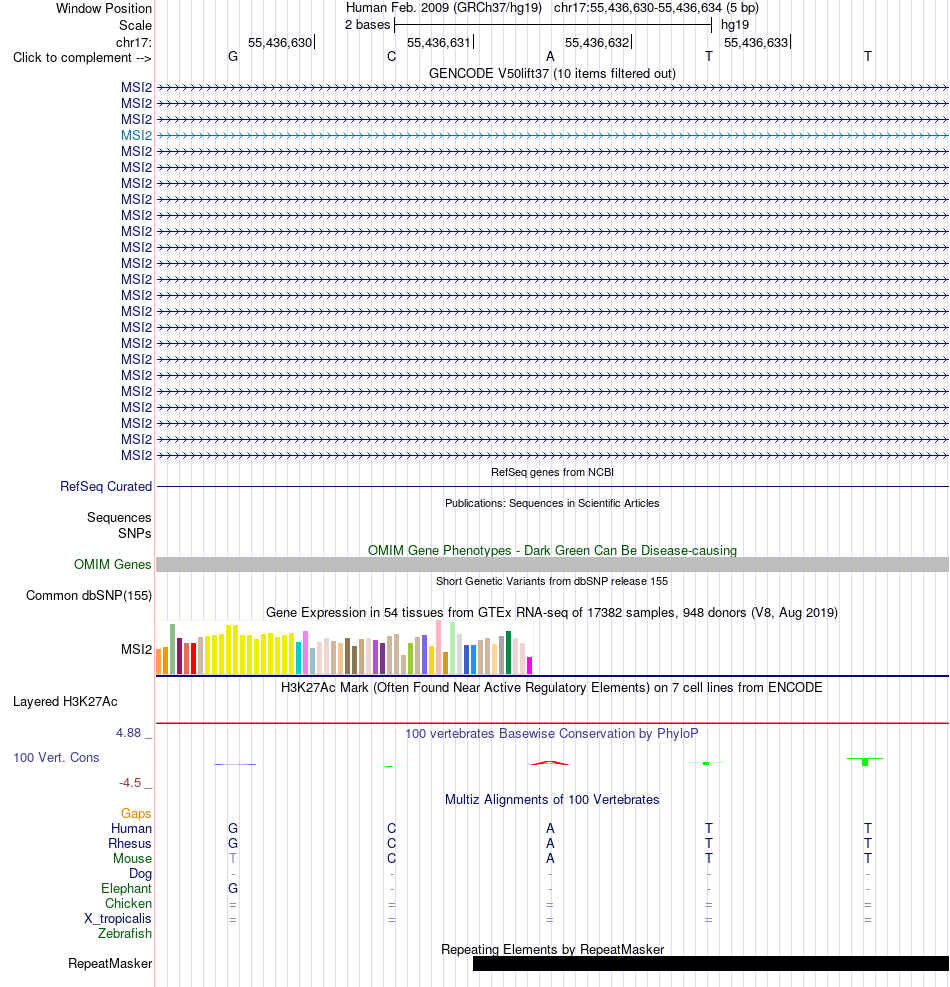Click the SNPs label
This screenshot has width=950, height=987.
tap(135, 533)
